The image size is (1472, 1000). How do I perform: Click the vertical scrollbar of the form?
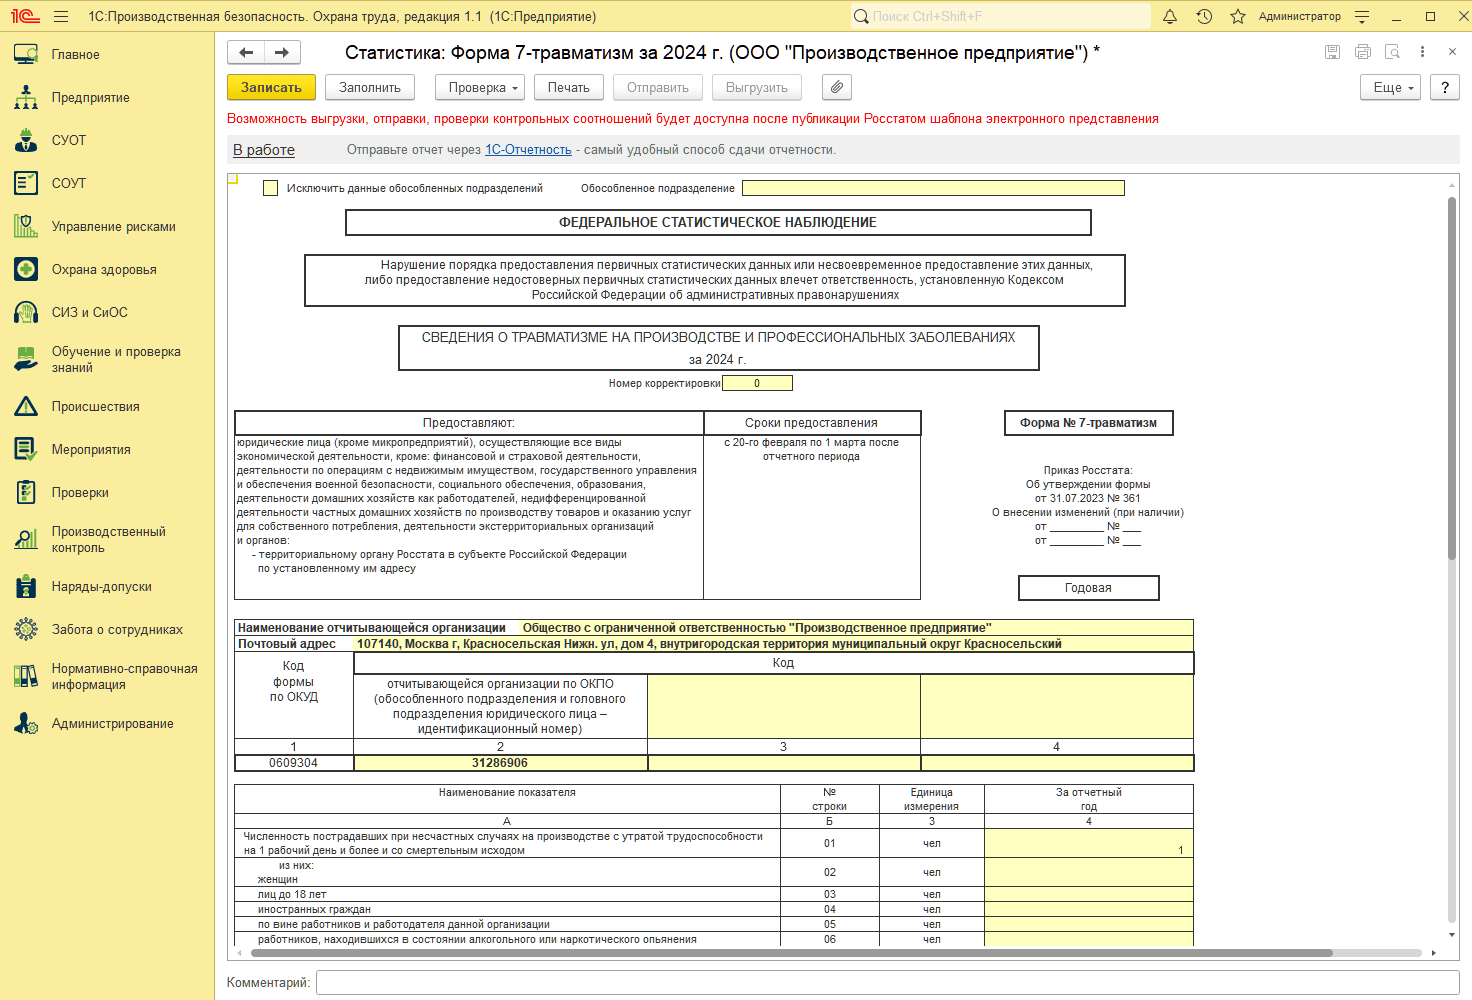click(1452, 378)
